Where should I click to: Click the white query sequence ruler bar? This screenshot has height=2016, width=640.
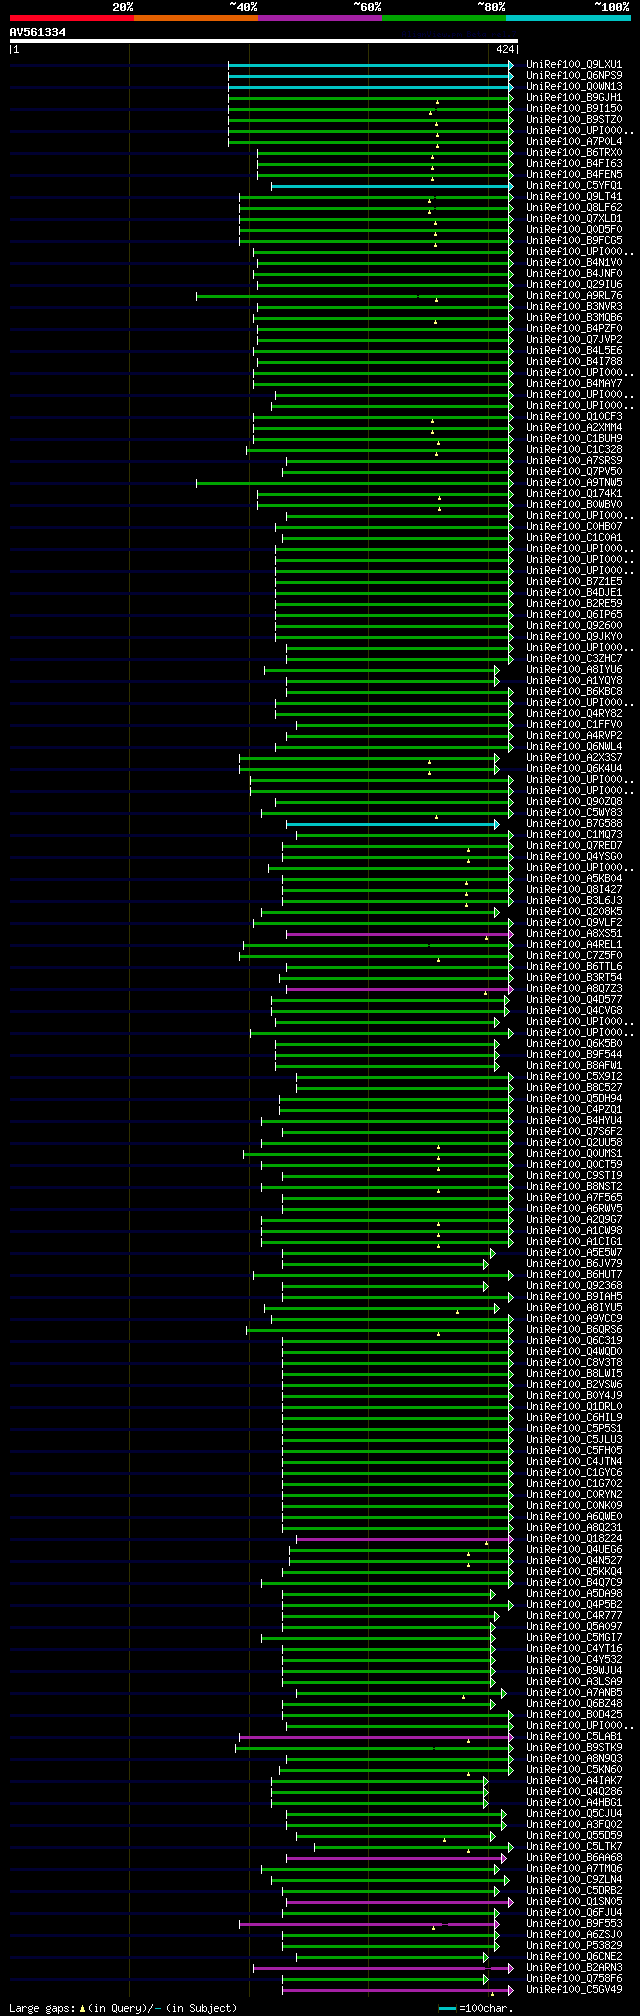coord(264,41)
